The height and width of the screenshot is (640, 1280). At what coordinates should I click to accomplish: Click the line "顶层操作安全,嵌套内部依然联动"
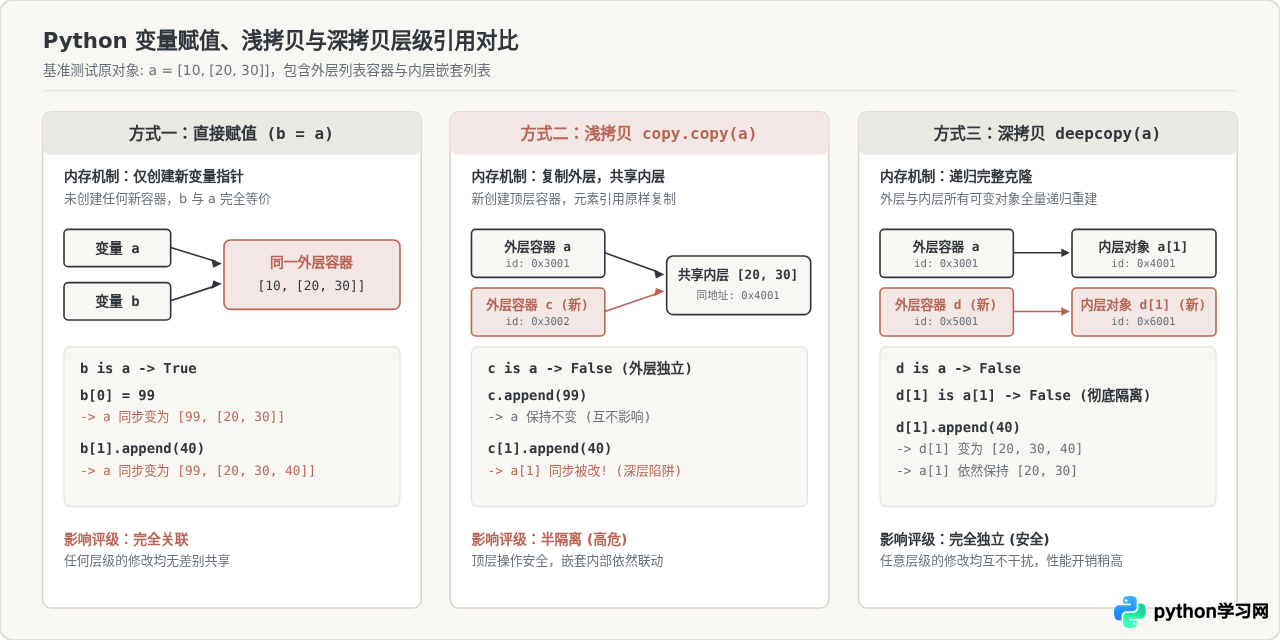pos(567,561)
